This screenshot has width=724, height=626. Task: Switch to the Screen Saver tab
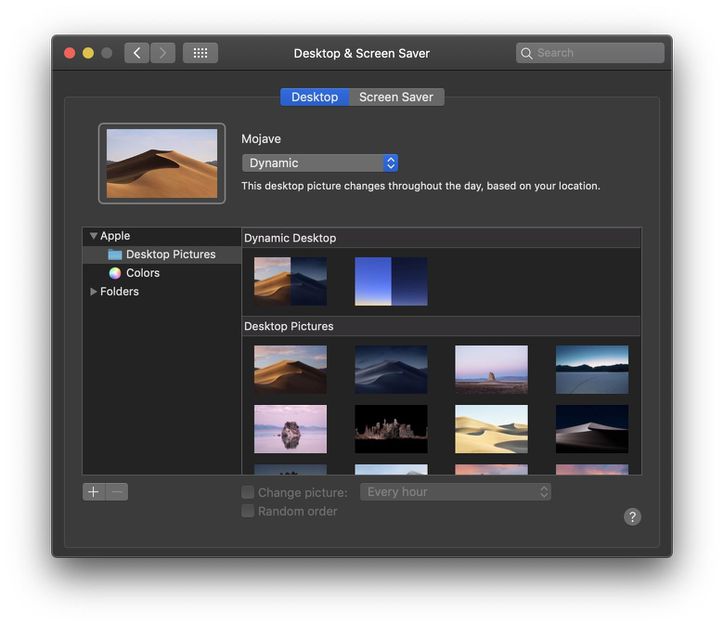click(x=396, y=97)
